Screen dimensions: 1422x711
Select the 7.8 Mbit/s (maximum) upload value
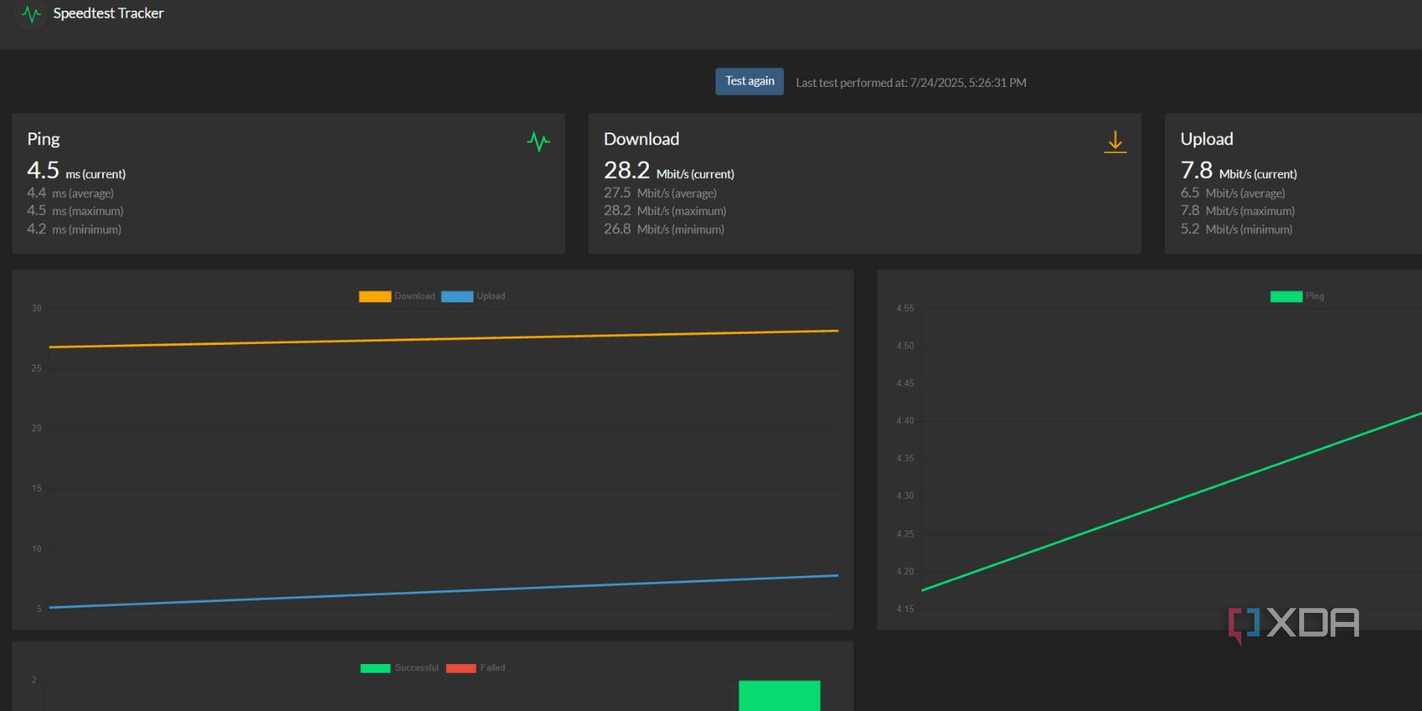[x=1237, y=211]
